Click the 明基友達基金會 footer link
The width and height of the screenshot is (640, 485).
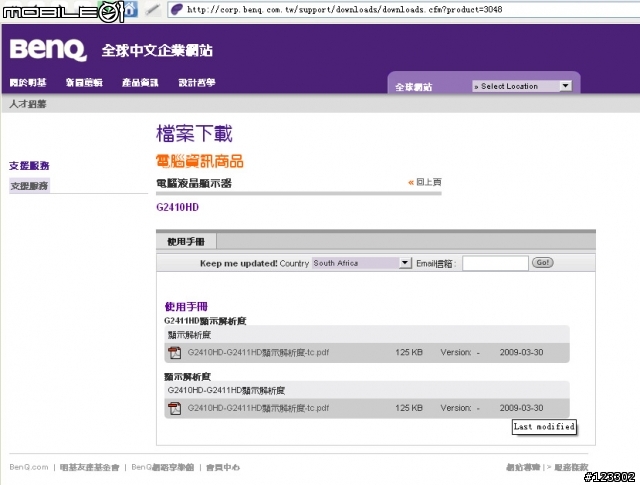89,467
